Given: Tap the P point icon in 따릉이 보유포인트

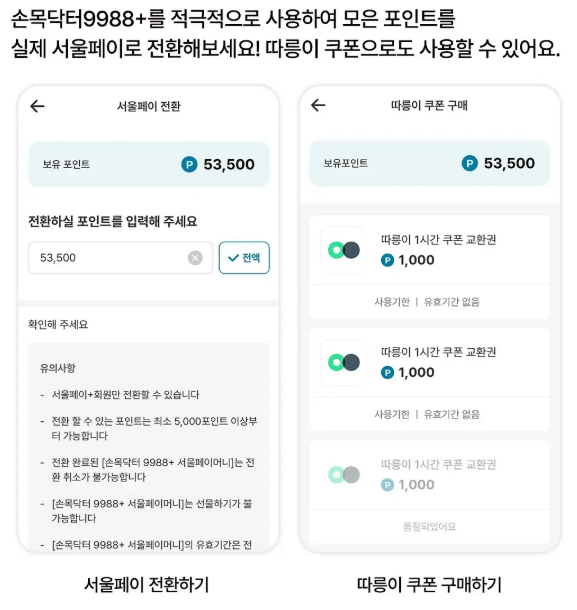Looking at the screenshot, I should tap(470, 163).
